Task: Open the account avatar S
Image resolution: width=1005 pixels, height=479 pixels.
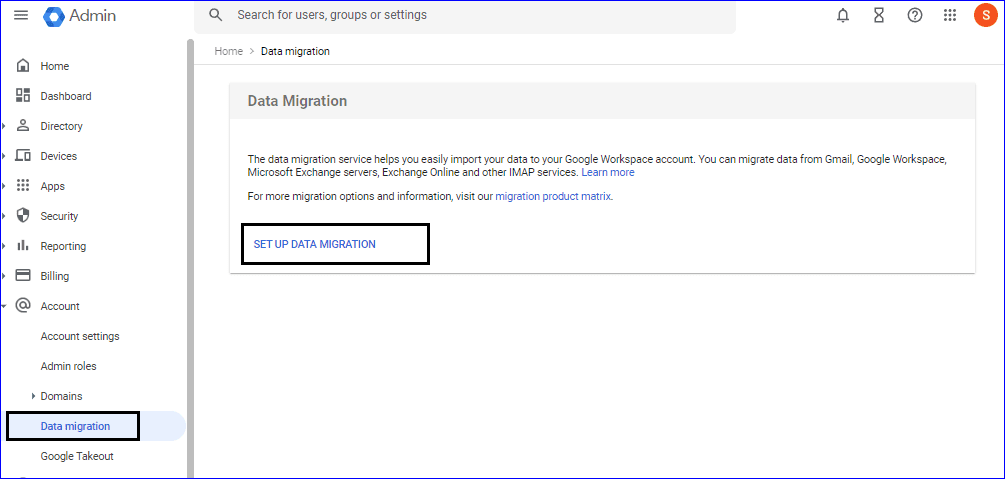Action: pos(984,15)
